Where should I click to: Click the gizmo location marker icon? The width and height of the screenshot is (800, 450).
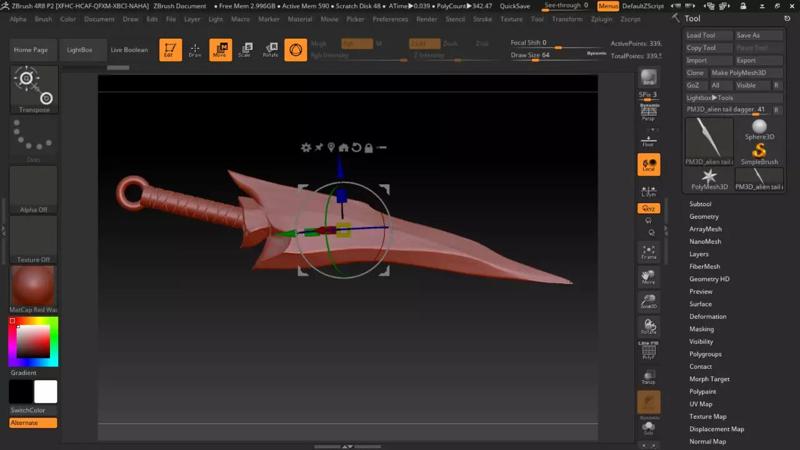pyautogui.click(x=331, y=147)
